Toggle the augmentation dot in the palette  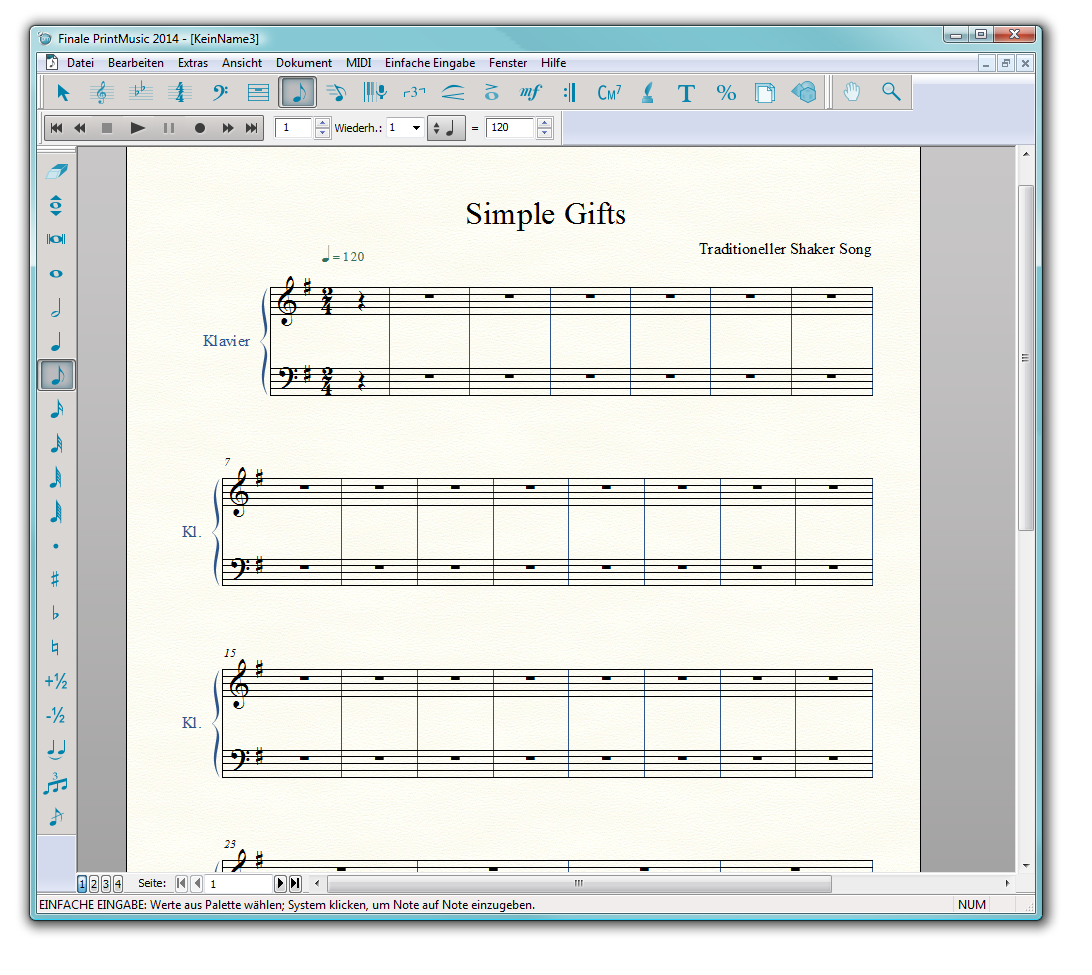(x=56, y=546)
